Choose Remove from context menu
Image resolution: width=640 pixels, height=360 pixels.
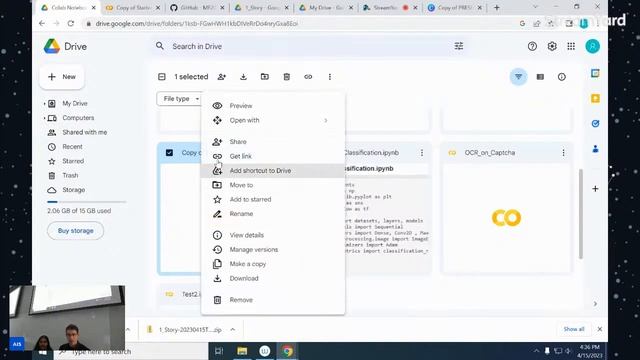[x=273, y=300]
